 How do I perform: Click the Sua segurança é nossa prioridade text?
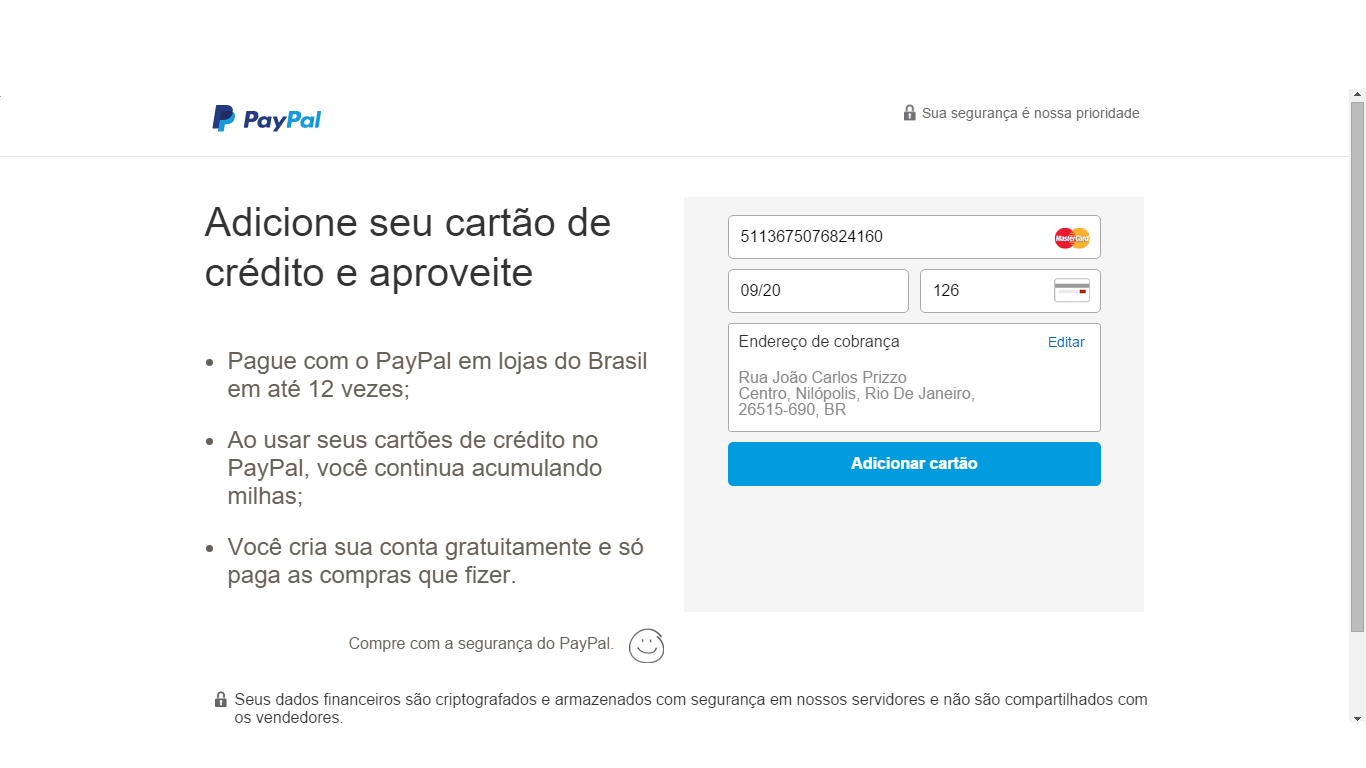1031,113
